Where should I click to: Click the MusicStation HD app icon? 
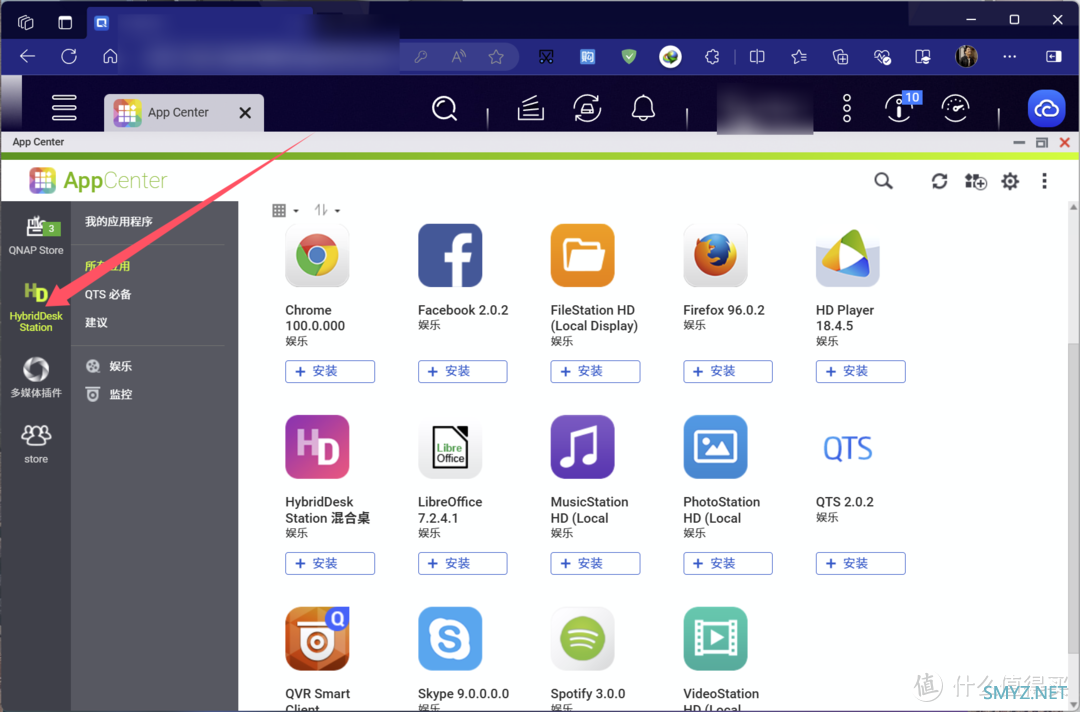tap(582, 447)
